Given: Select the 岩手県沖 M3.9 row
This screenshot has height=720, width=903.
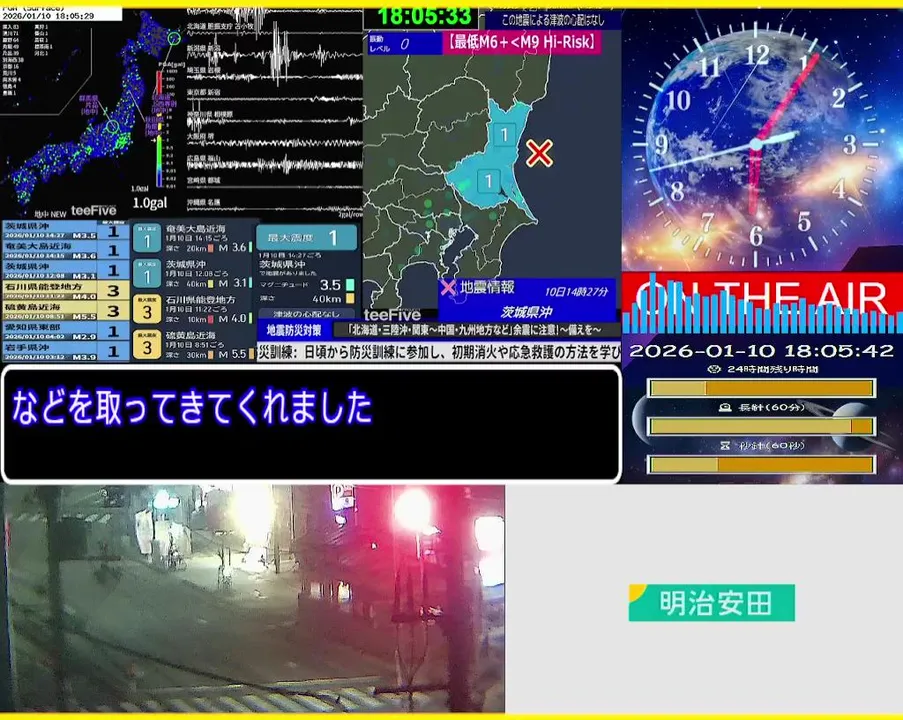Looking at the screenshot, I should point(64,351).
